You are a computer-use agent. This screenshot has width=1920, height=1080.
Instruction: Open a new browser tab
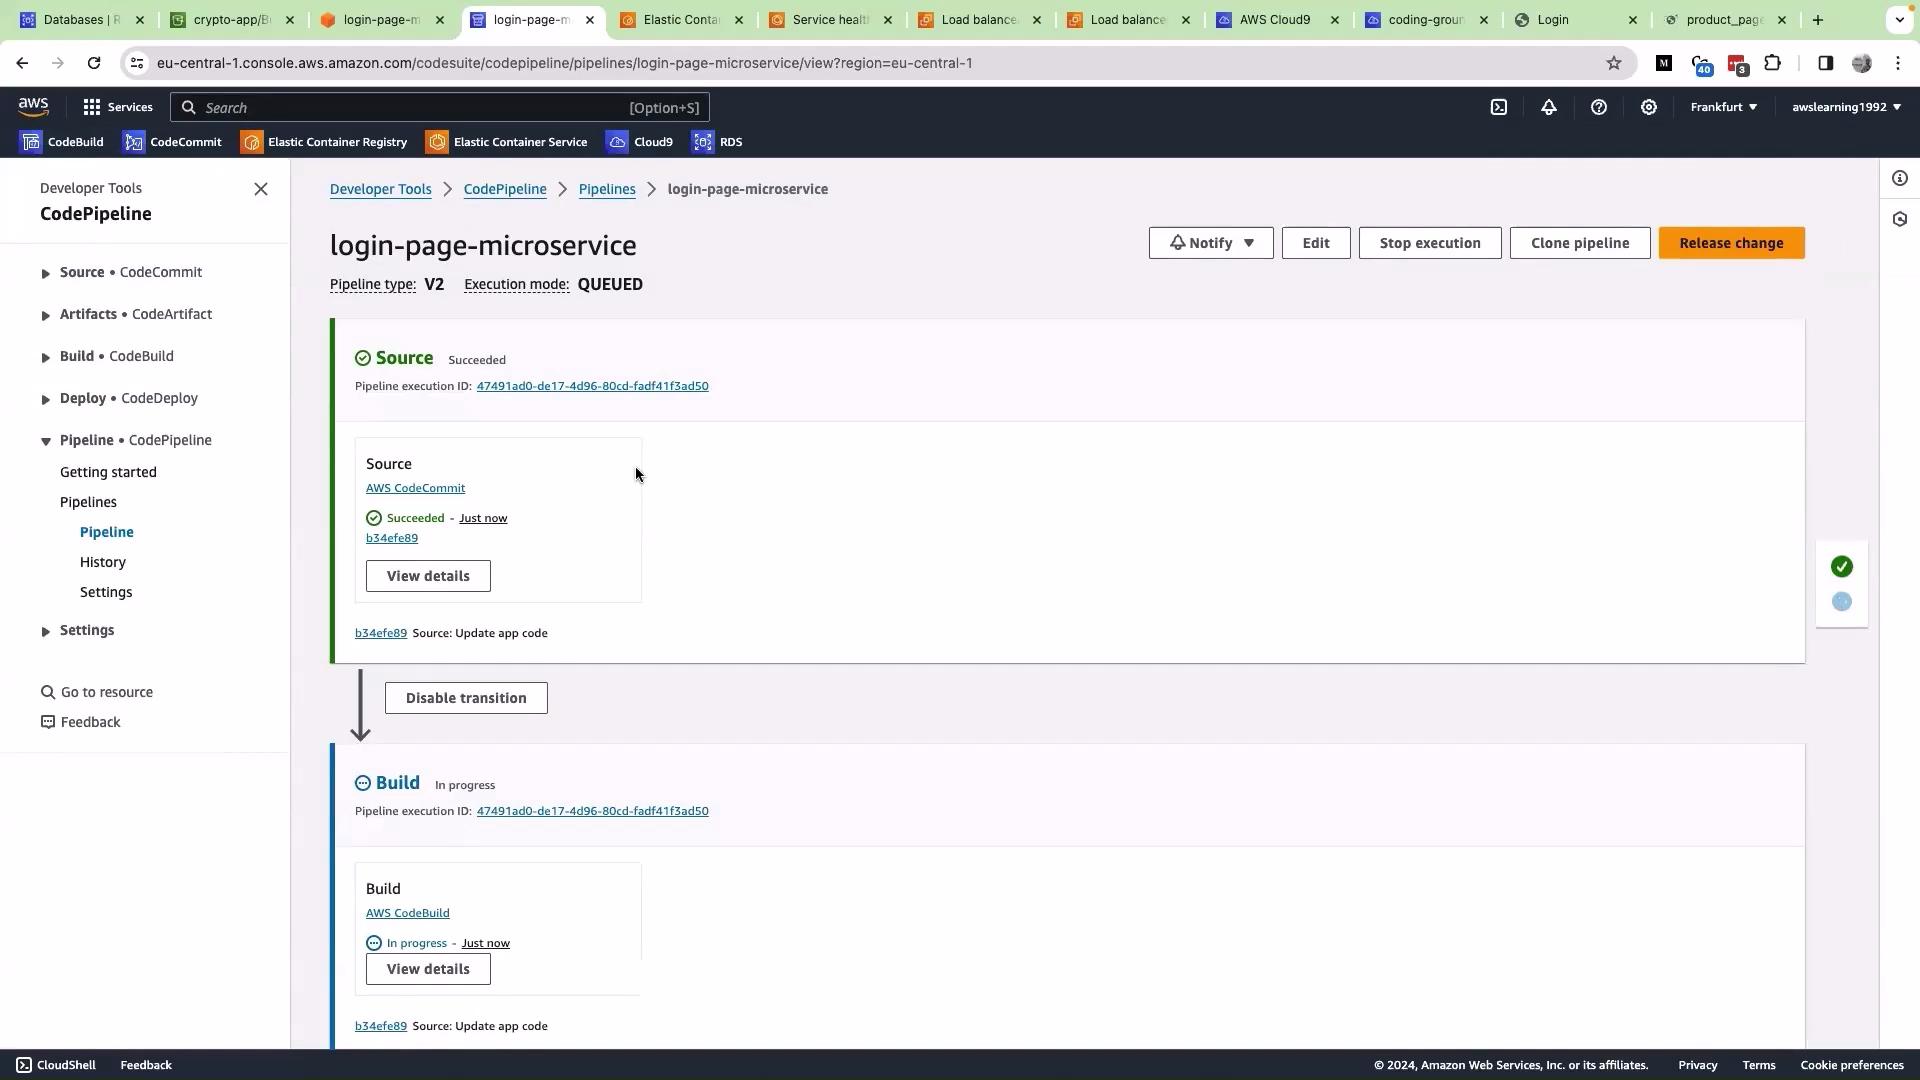1818,20
